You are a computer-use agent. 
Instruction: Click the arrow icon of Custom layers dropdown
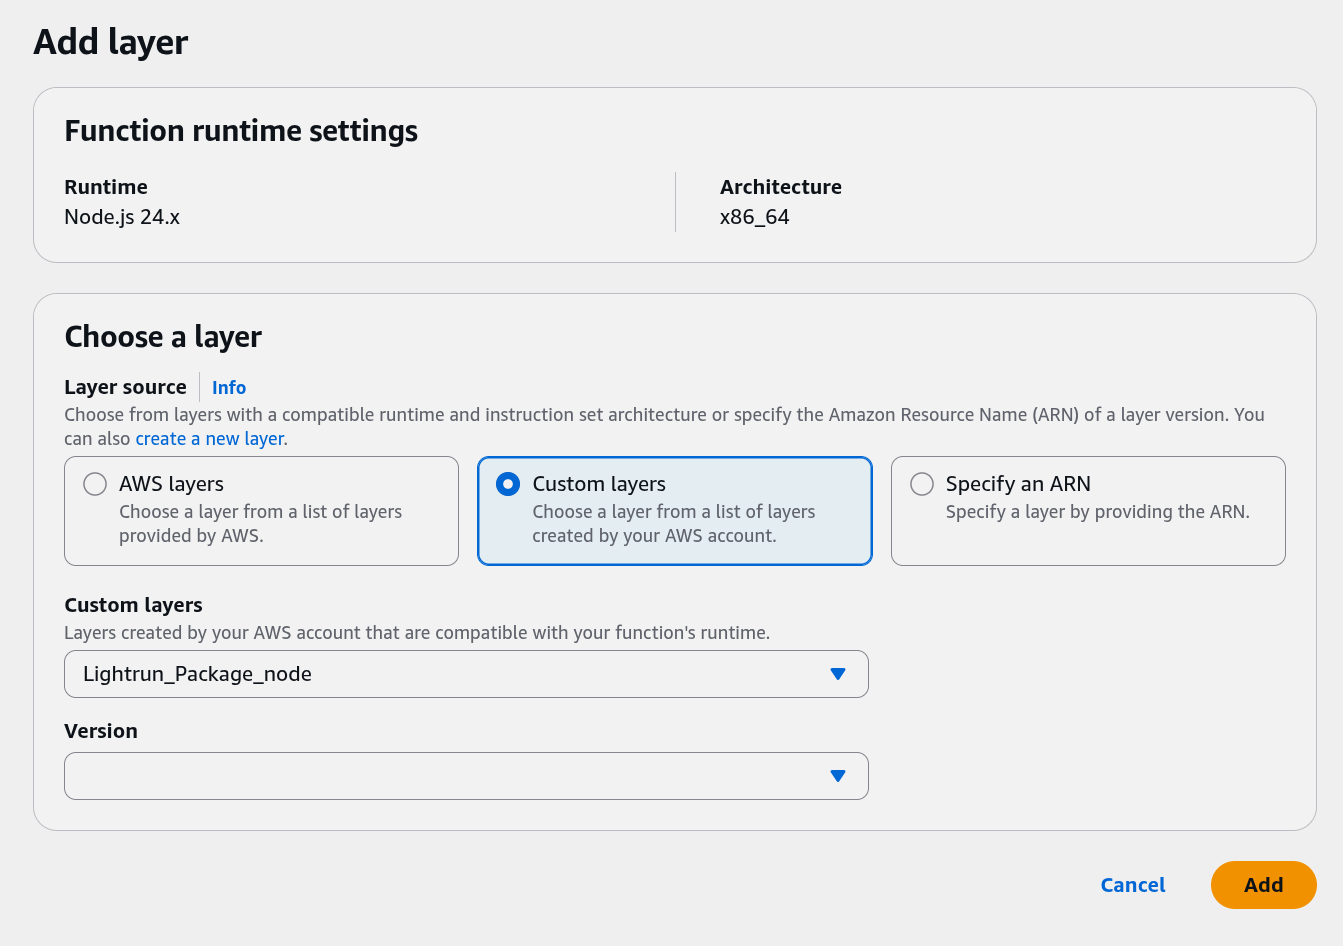tap(838, 674)
